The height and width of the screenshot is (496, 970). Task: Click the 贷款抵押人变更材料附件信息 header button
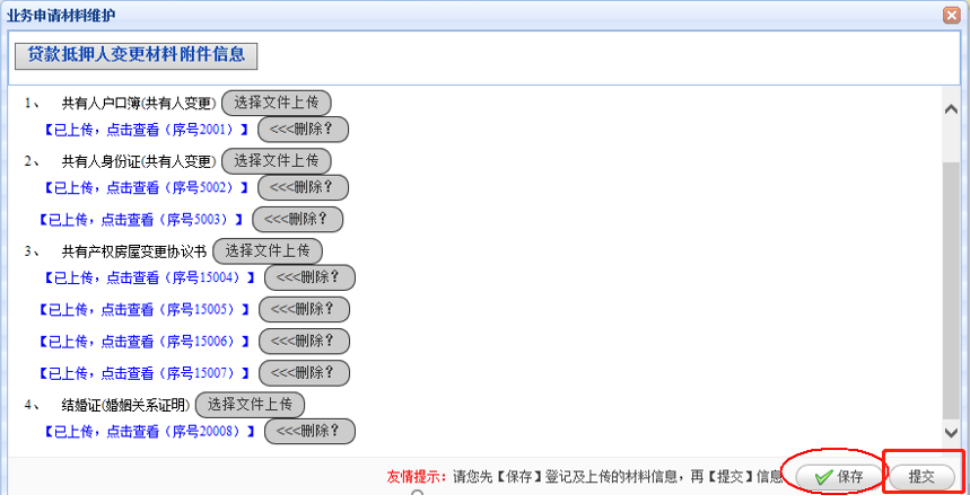[136, 55]
